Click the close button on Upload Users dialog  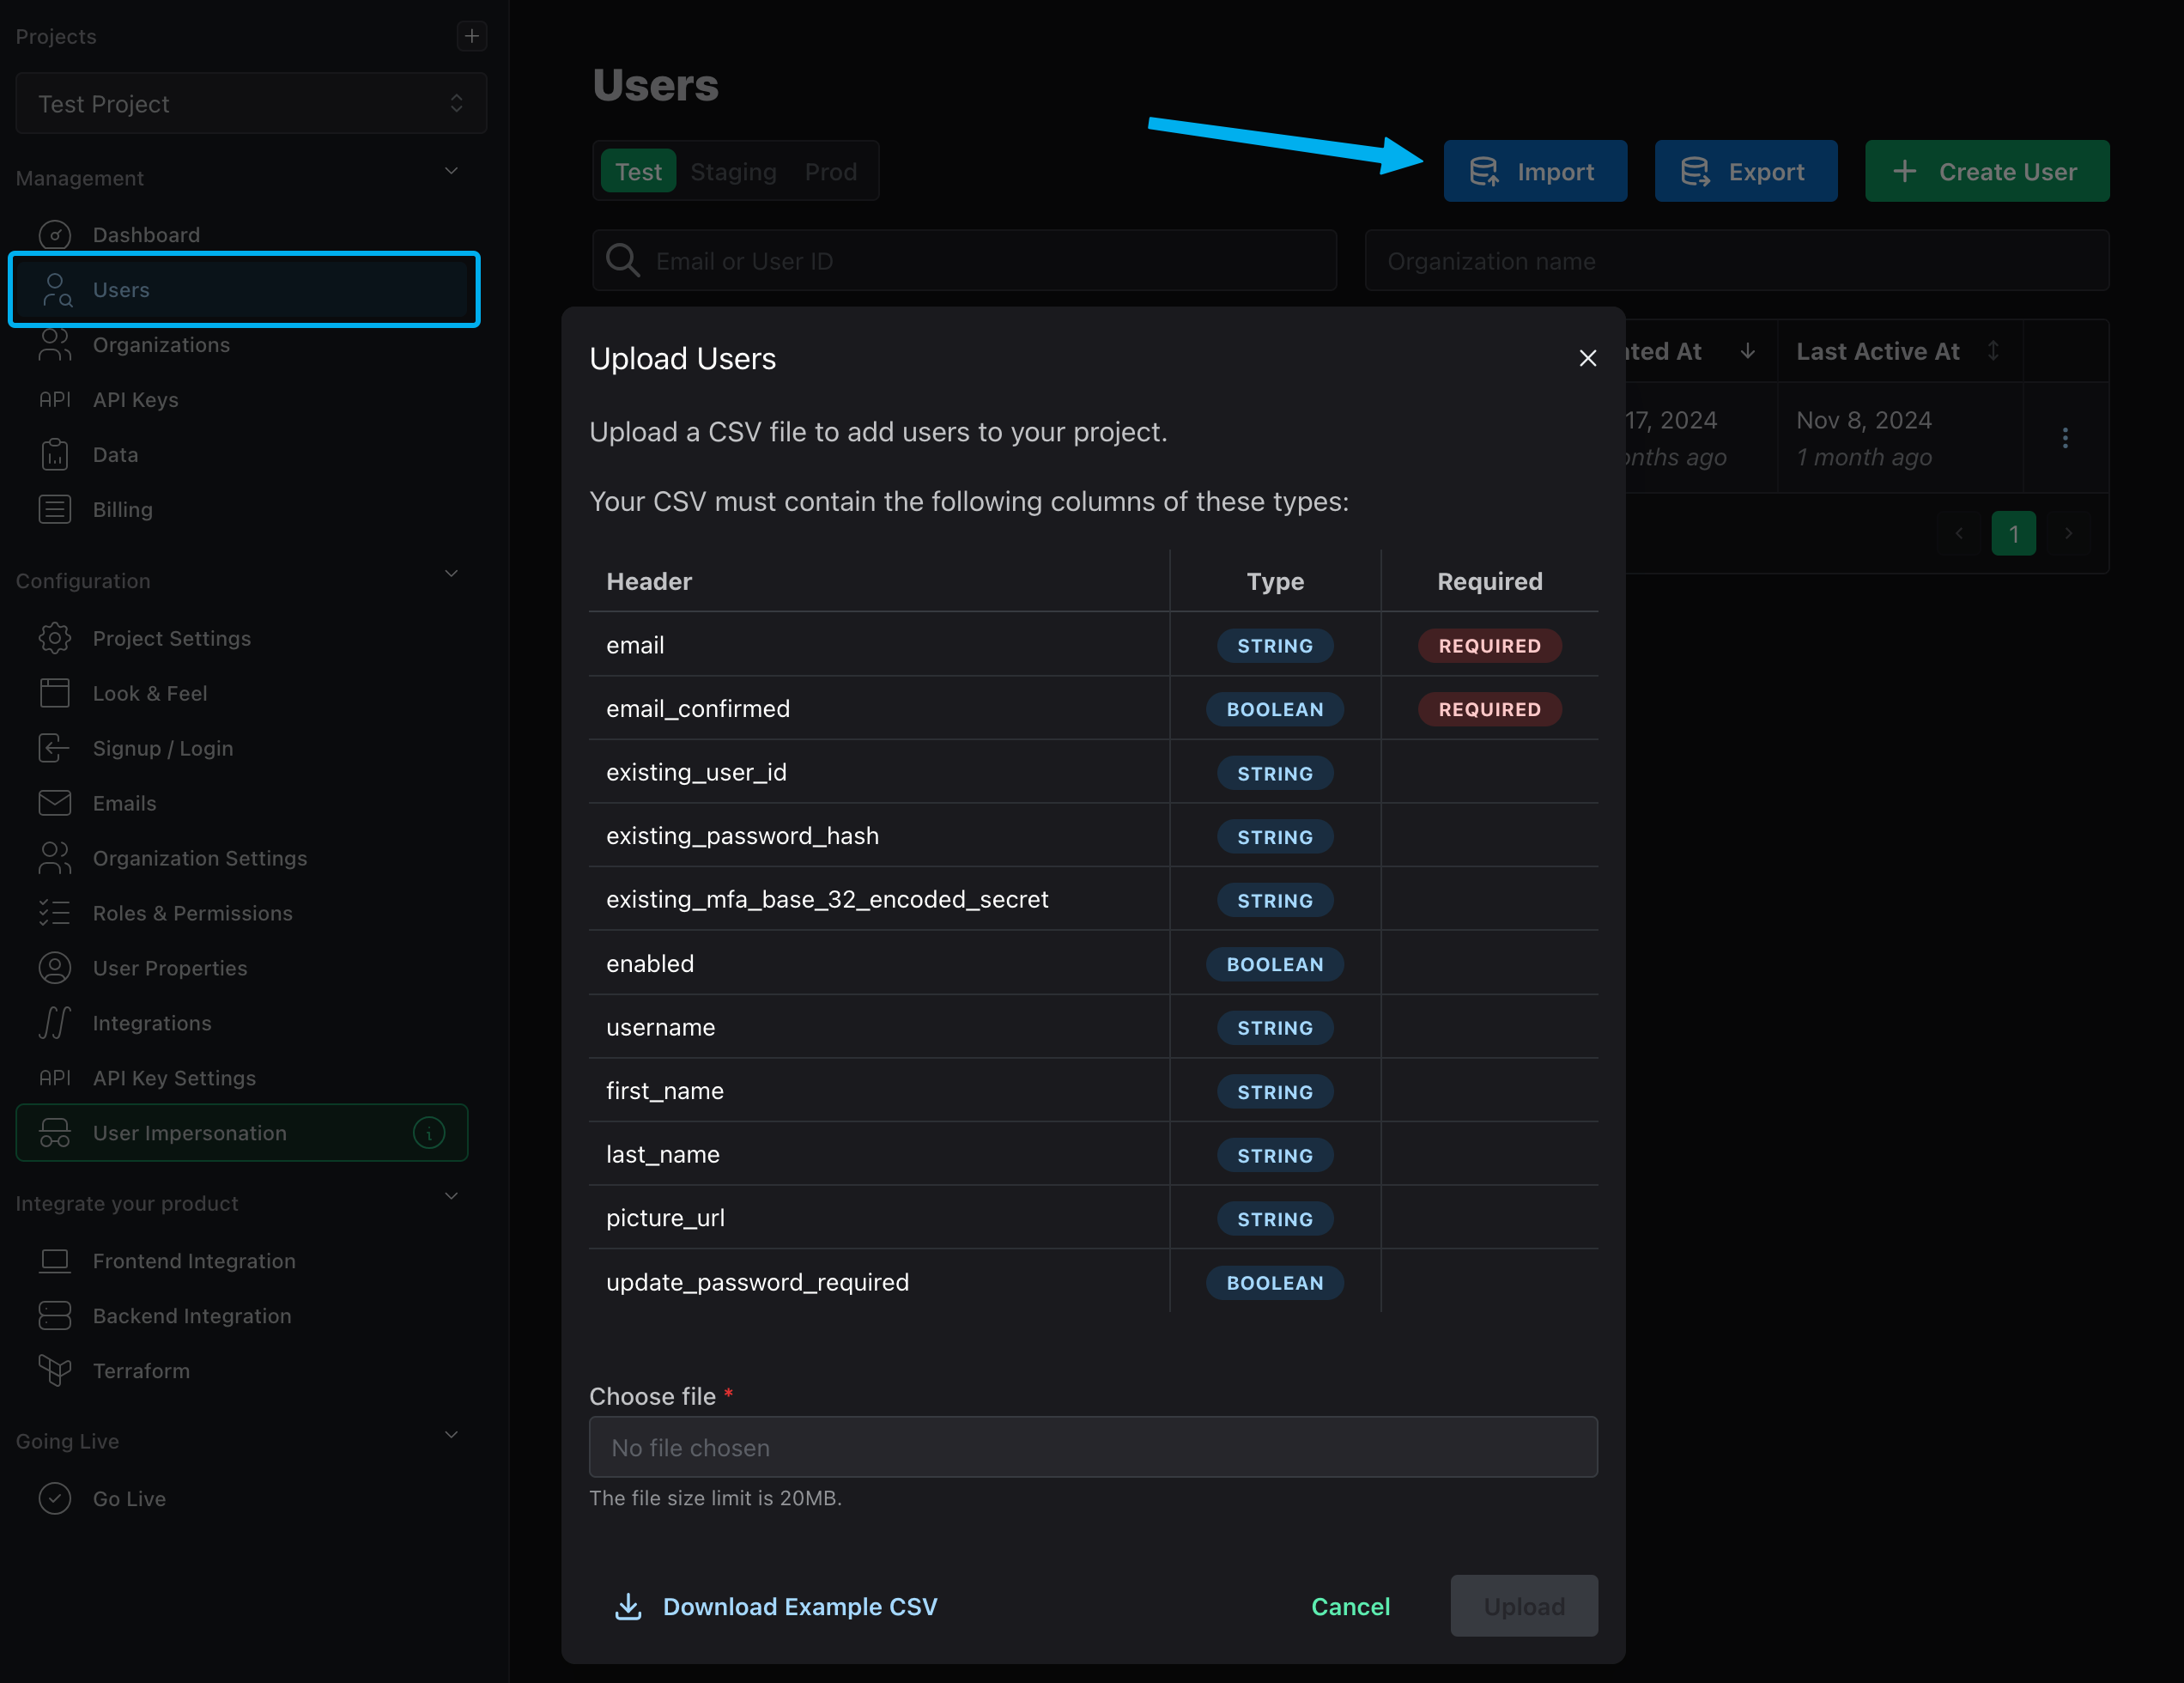[x=1586, y=357]
